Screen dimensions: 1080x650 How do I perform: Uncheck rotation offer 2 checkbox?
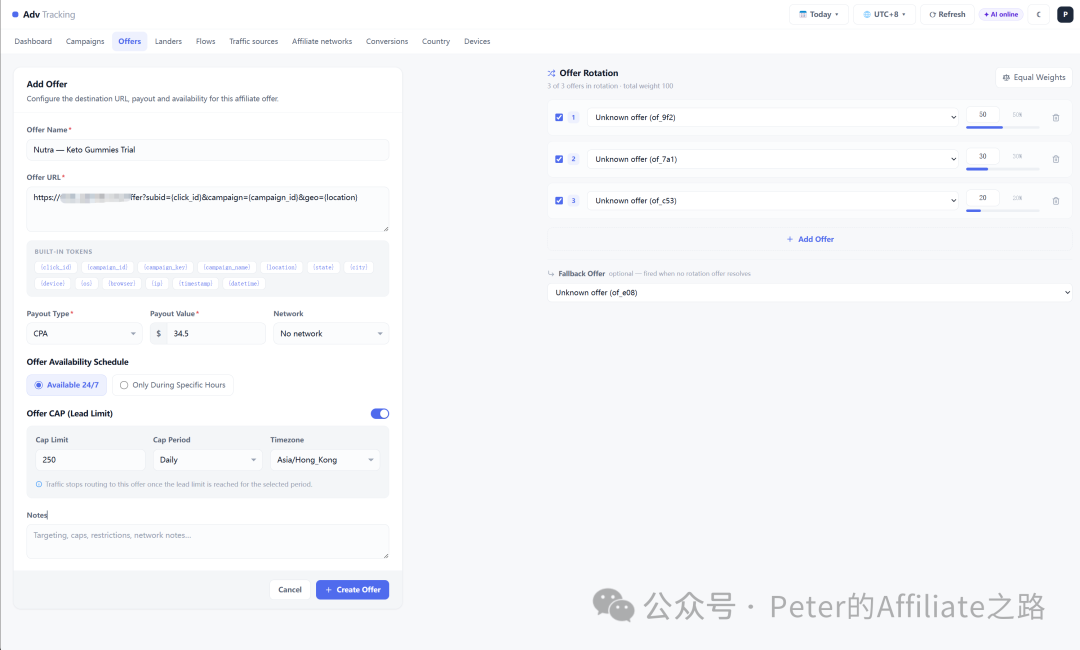click(559, 159)
